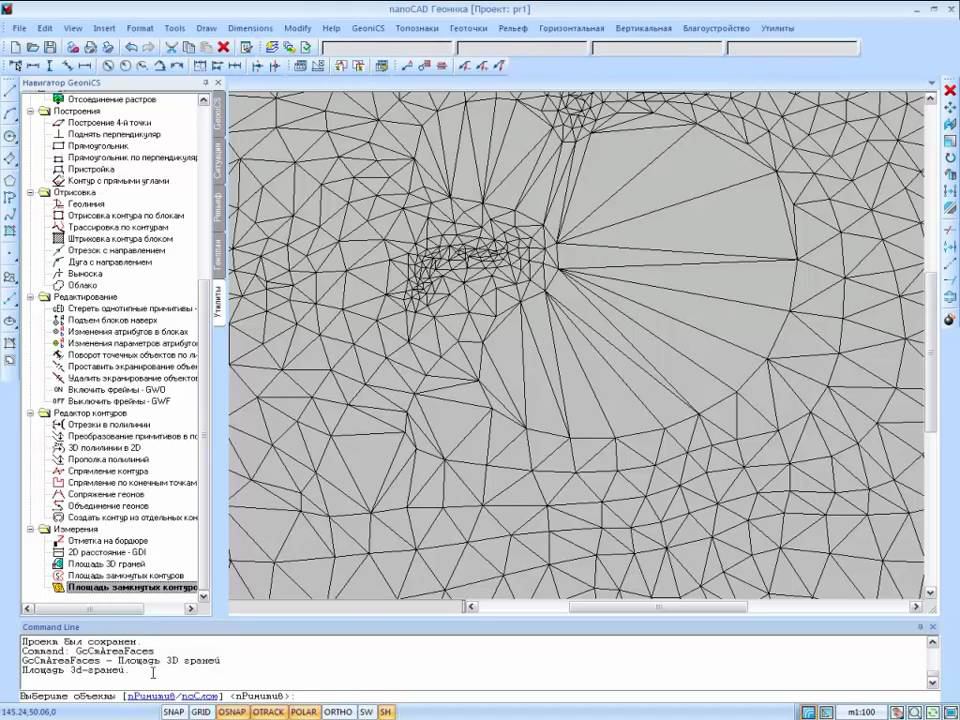The image size is (960, 720).
Task: Click the поСлою command line option
Action: (201, 696)
